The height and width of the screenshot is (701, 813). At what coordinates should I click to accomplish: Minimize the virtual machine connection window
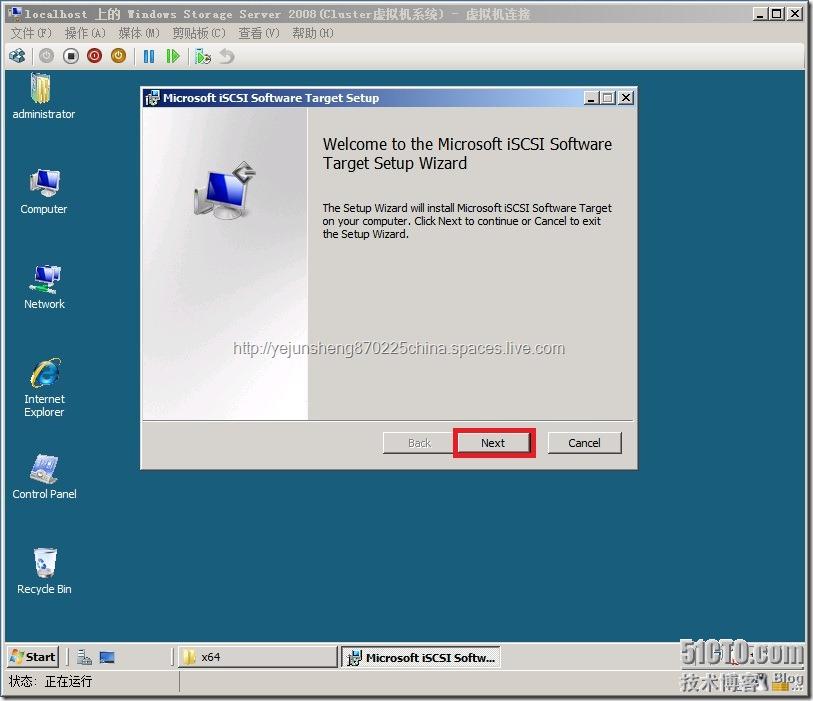pos(760,13)
